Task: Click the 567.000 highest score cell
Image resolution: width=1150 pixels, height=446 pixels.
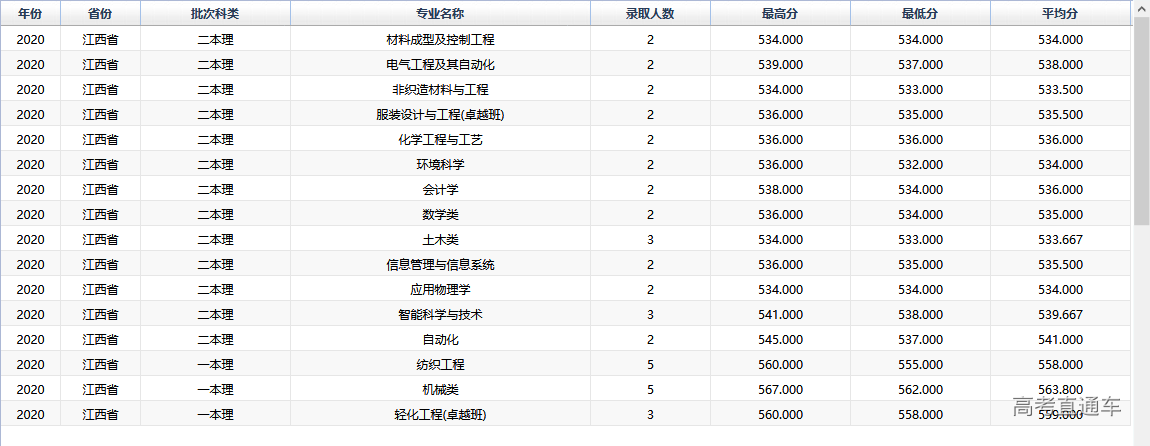Action: point(780,390)
